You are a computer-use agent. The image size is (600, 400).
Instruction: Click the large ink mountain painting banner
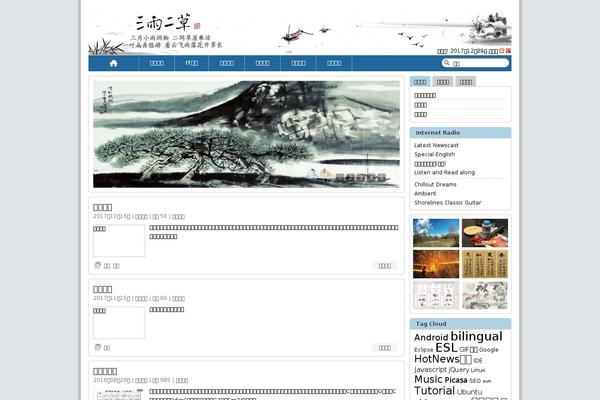[x=246, y=134]
